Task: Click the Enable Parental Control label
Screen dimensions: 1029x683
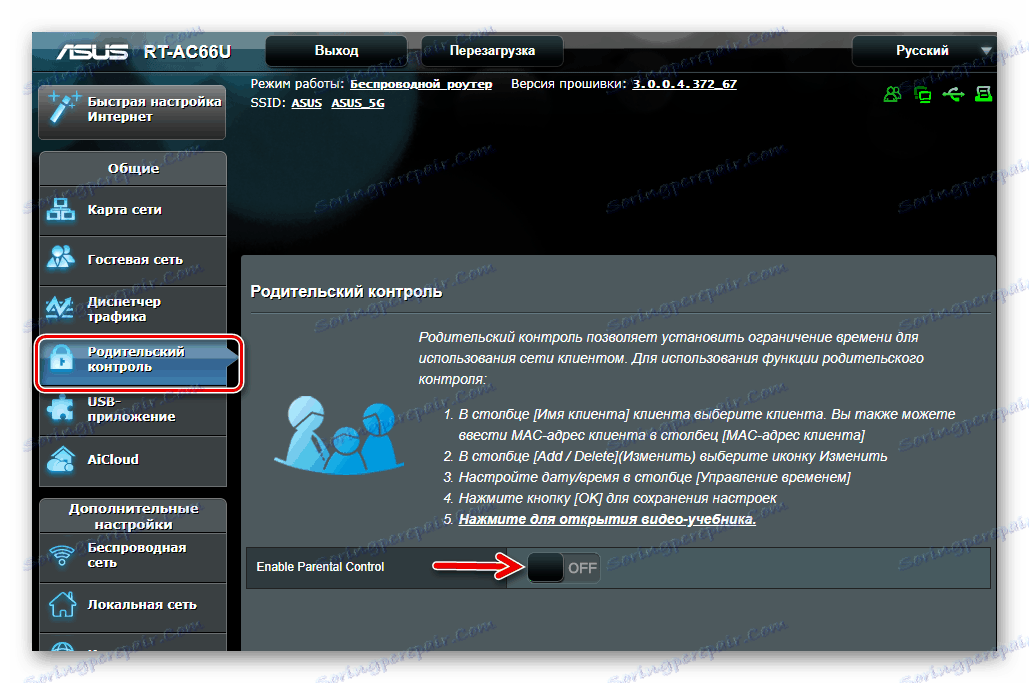Action: [320, 567]
